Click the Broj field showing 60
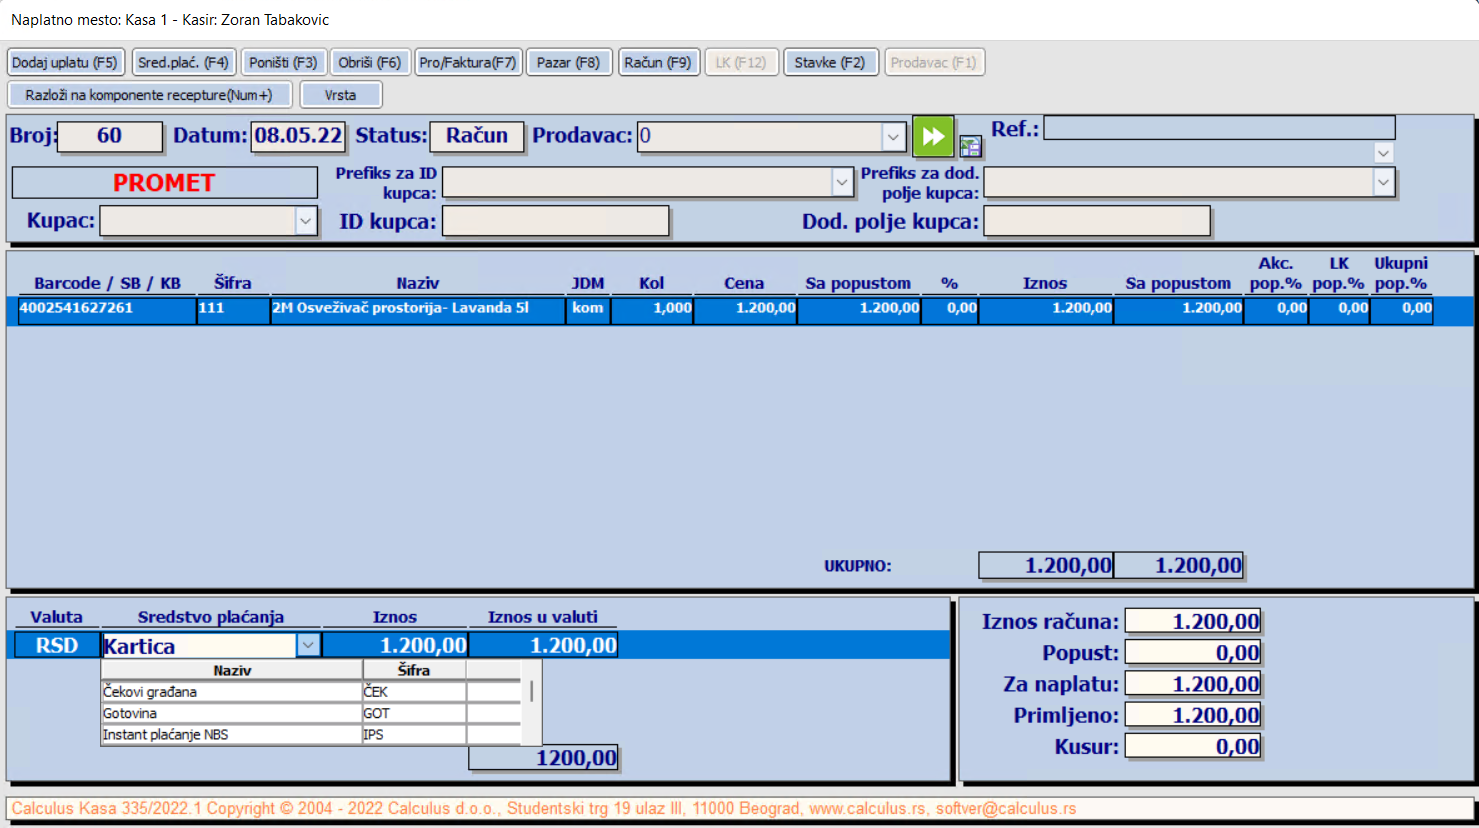 pos(110,136)
